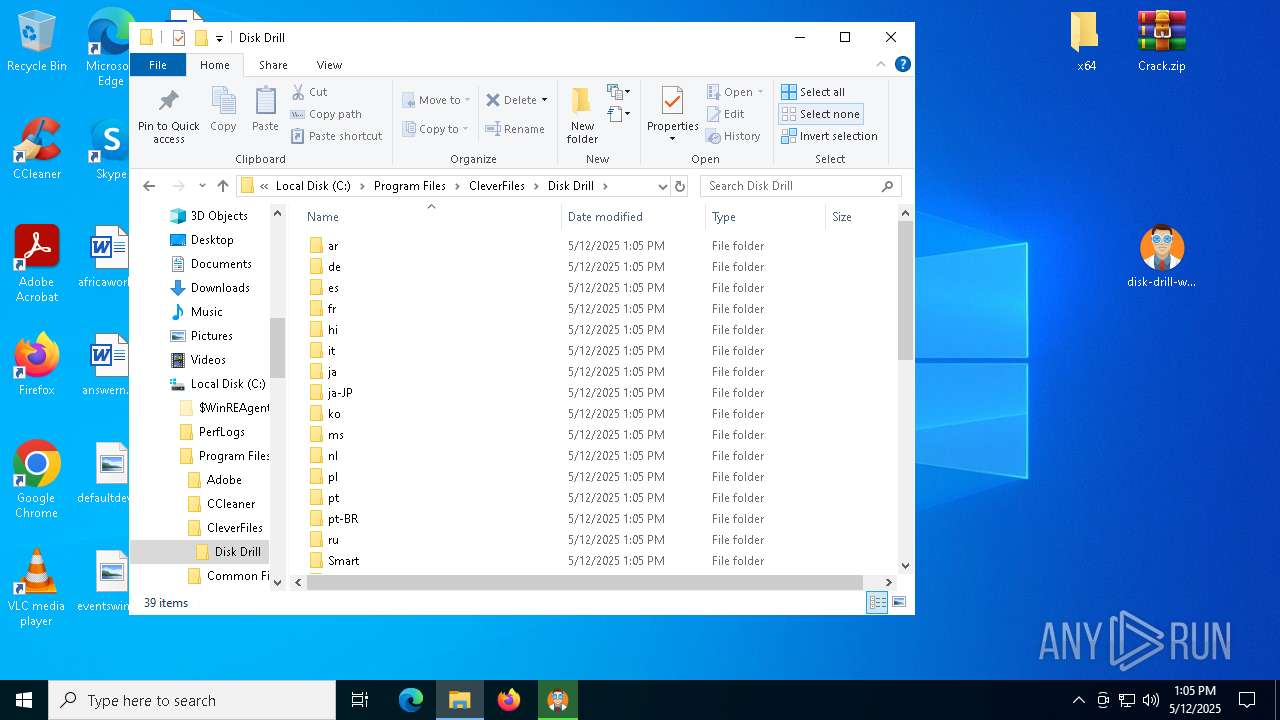The height and width of the screenshot is (720, 1280).
Task: Click Firefox icon in taskbar
Action: point(509,700)
